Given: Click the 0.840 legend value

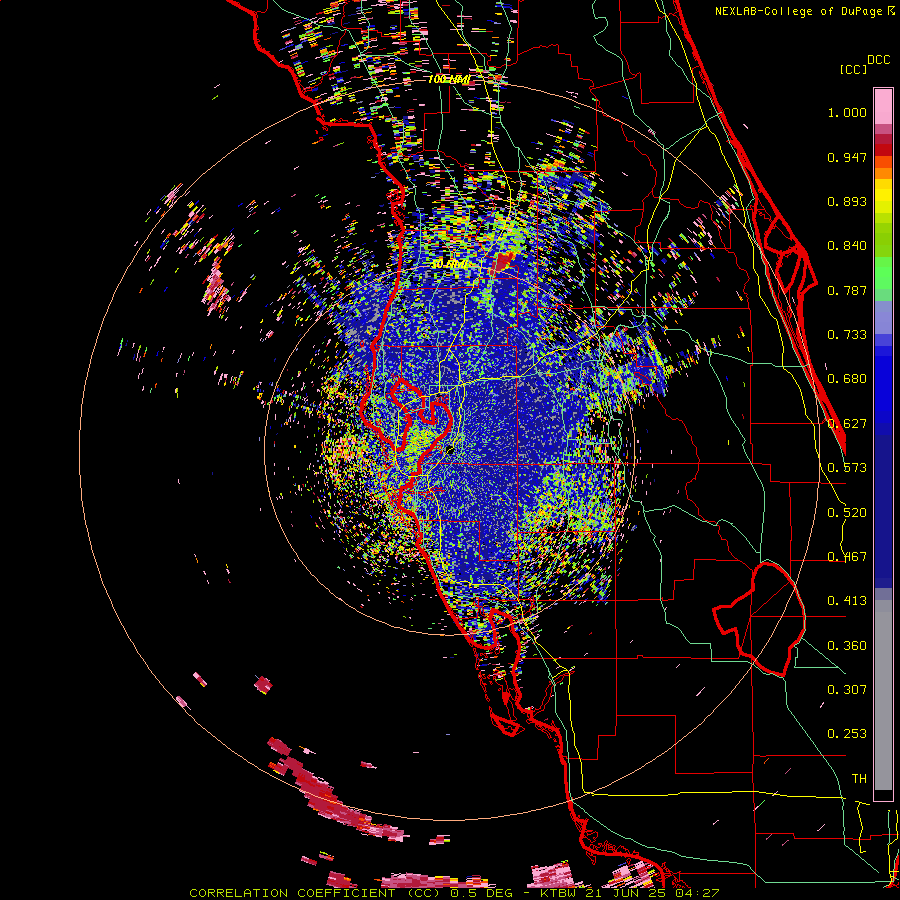Looking at the screenshot, I should pos(847,246).
